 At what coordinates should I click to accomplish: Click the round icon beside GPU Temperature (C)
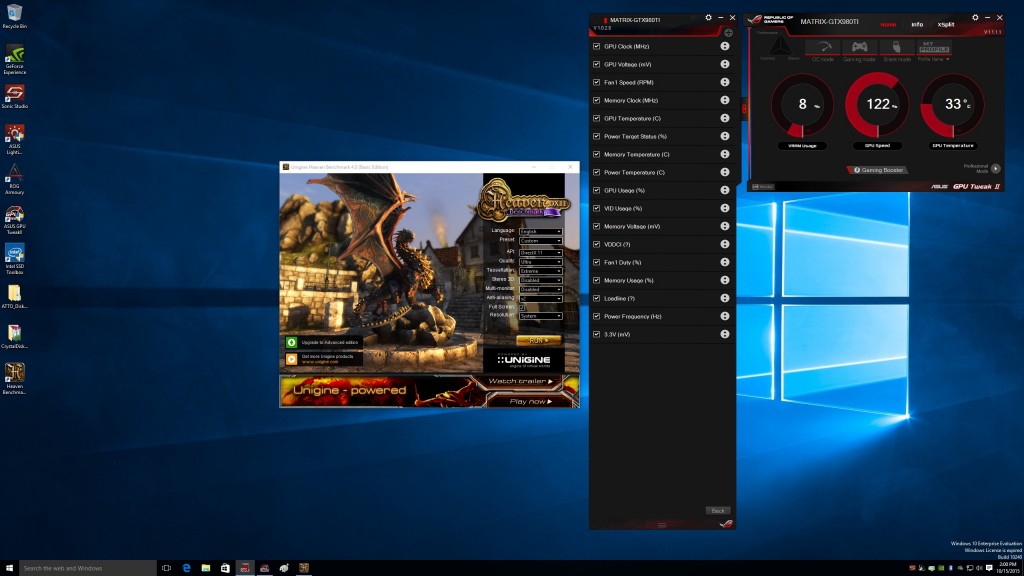(725, 118)
